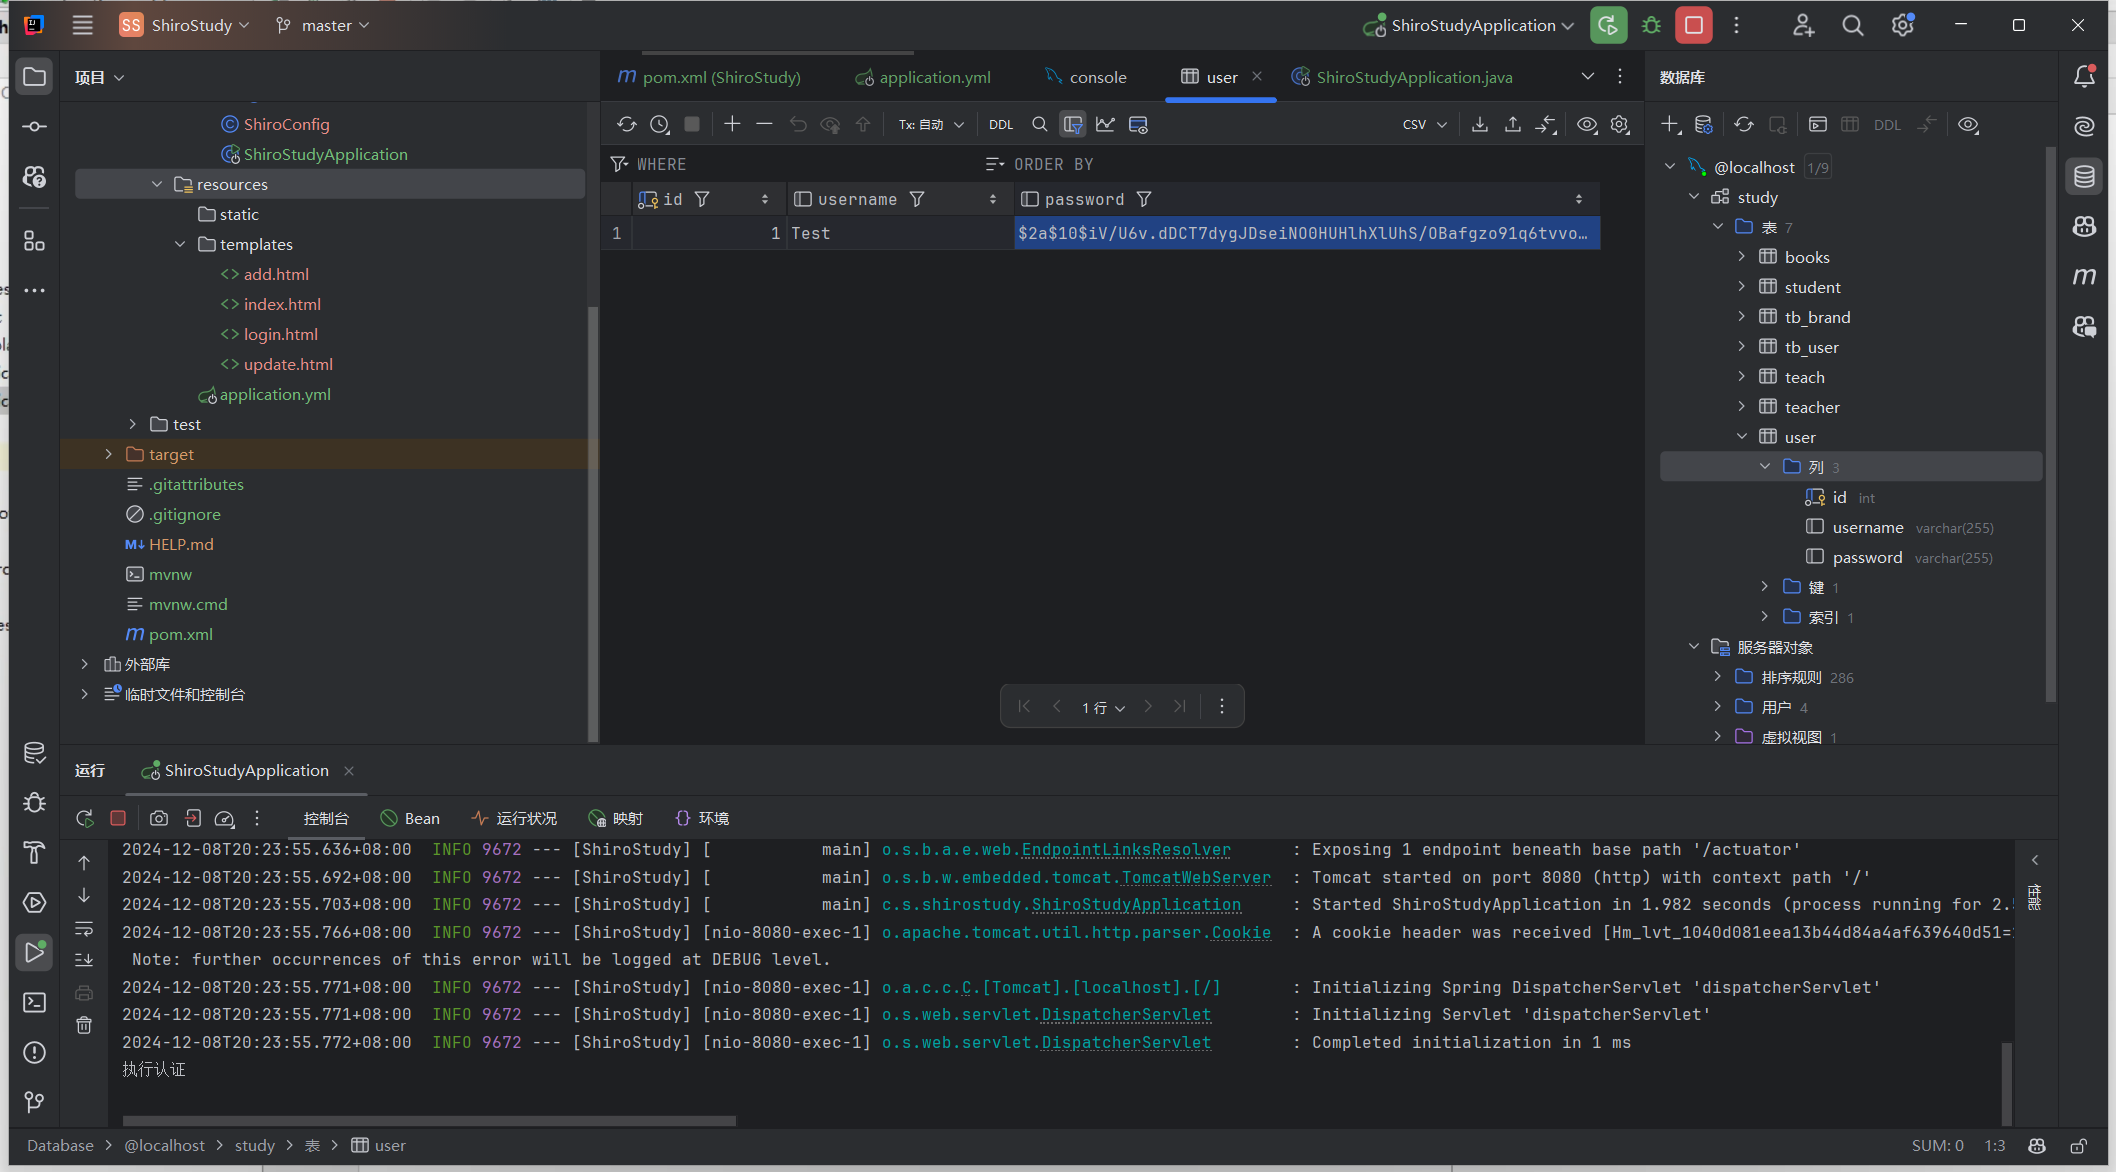Screen dimensions: 2116x1172
Task: Open the DDL button in table toolbar
Action: [1001, 124]
